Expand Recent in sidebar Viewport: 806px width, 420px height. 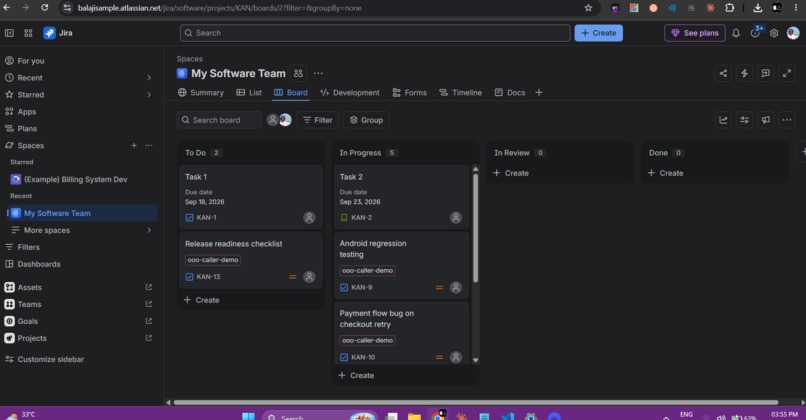(149, 78)
